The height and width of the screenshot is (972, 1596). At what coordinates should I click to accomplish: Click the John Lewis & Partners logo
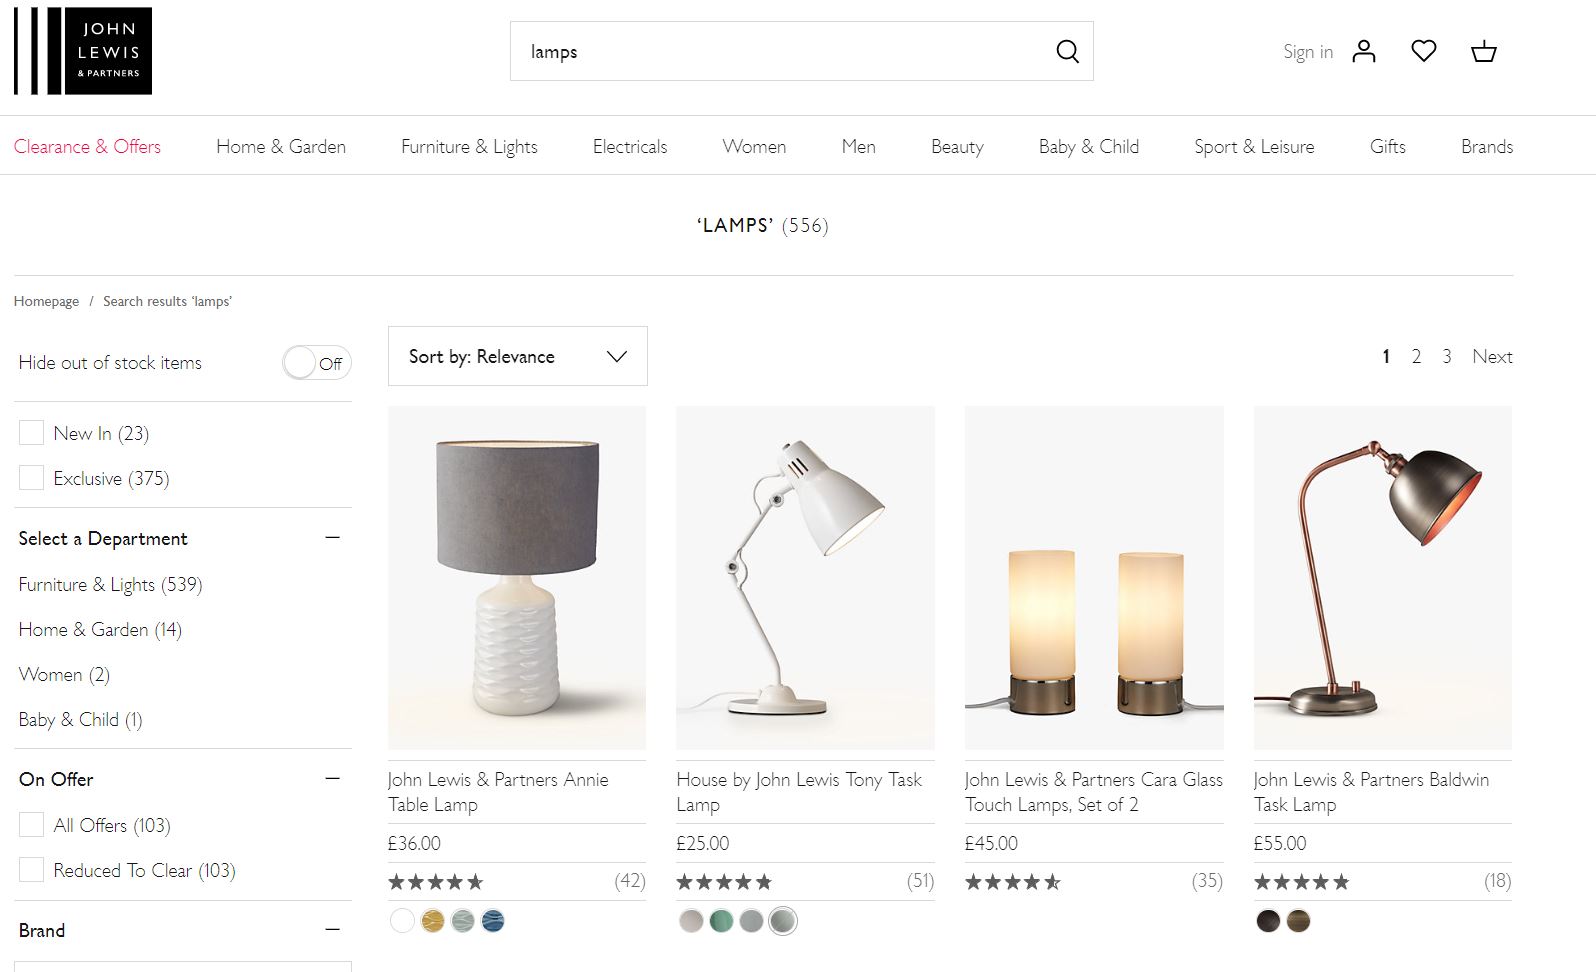83,51
